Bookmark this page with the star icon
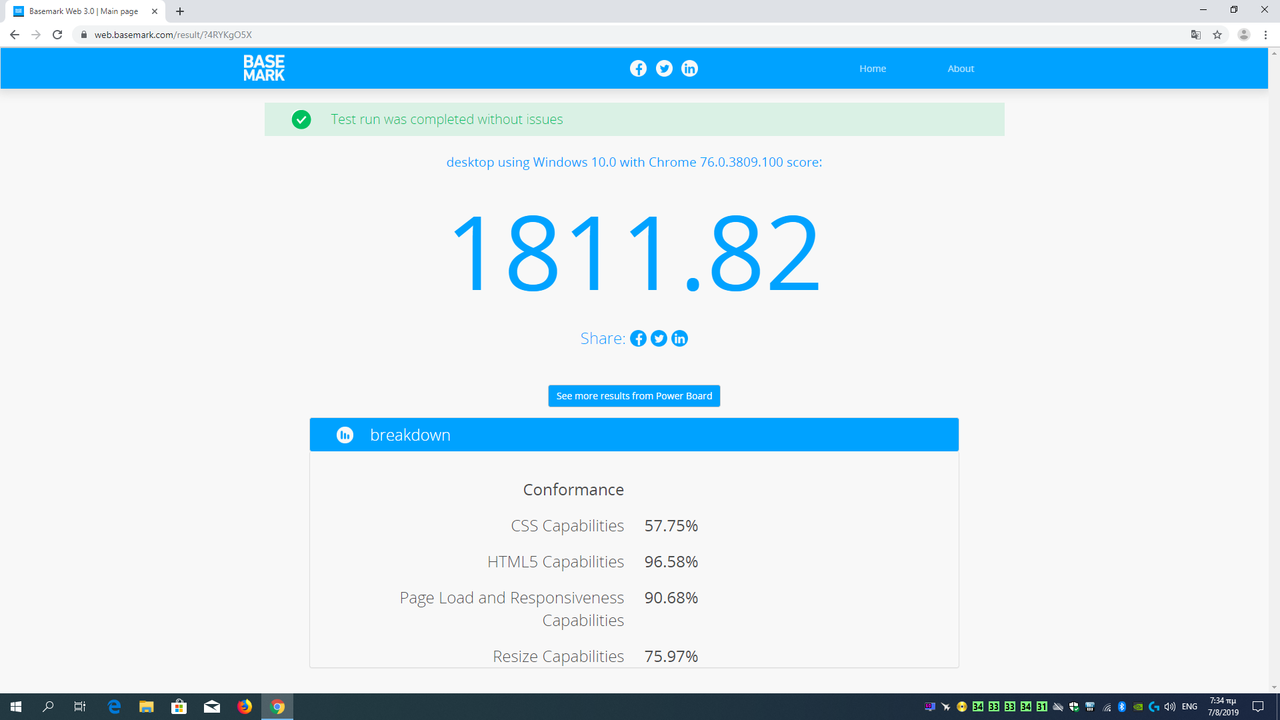Screen dimensions: 1280x720 [x=1217, y=34]
